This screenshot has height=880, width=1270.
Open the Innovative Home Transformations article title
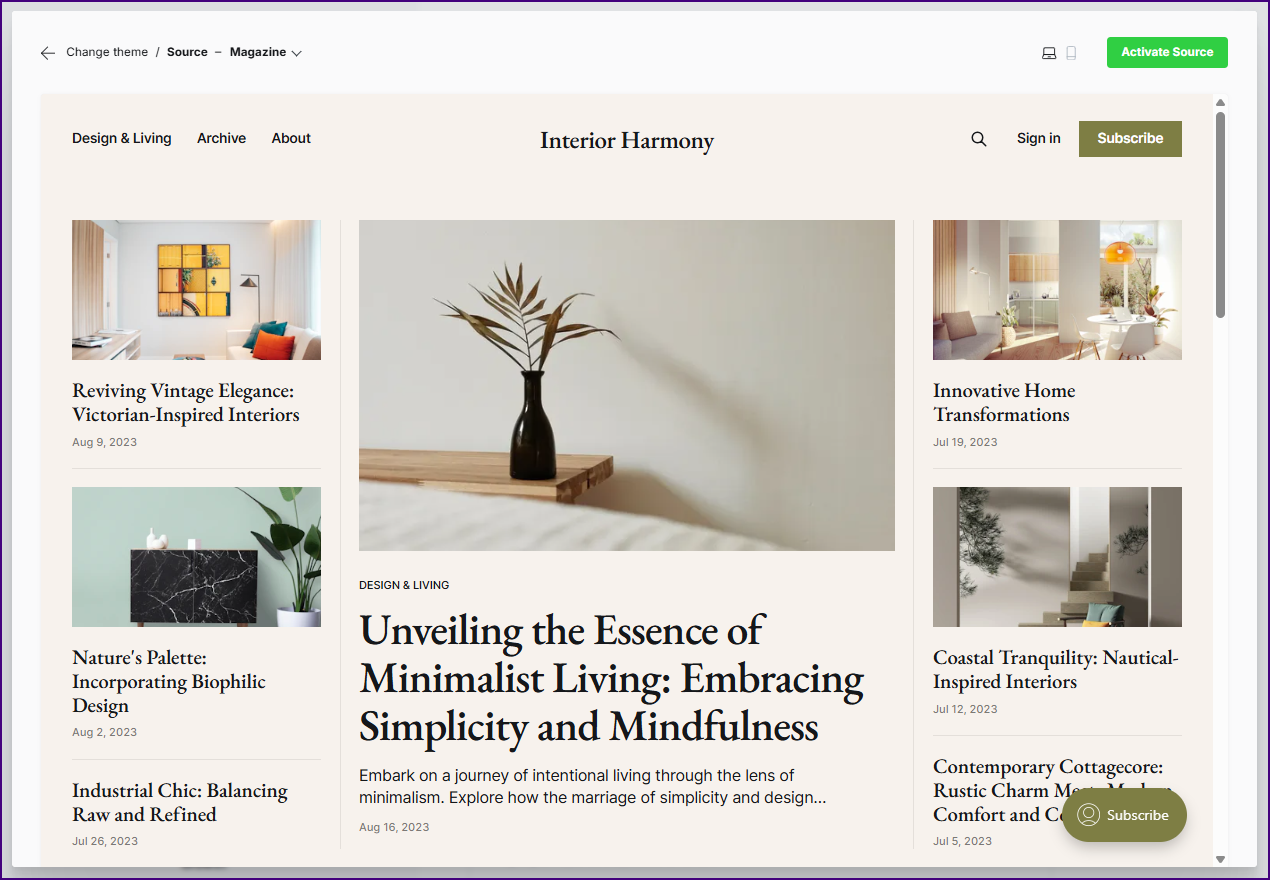pos(1004,403)
